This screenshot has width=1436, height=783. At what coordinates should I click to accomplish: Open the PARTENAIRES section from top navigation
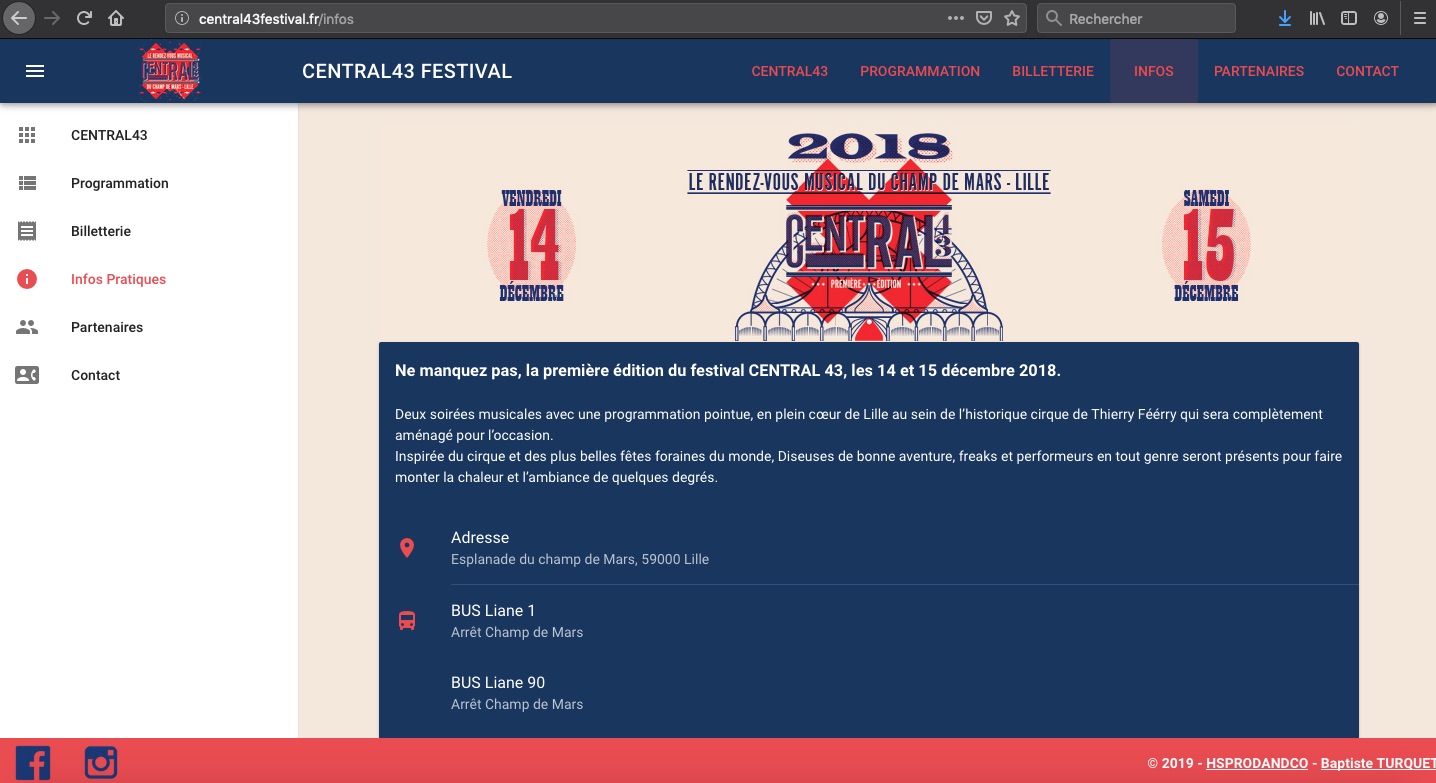click(x=1259, y=71)
